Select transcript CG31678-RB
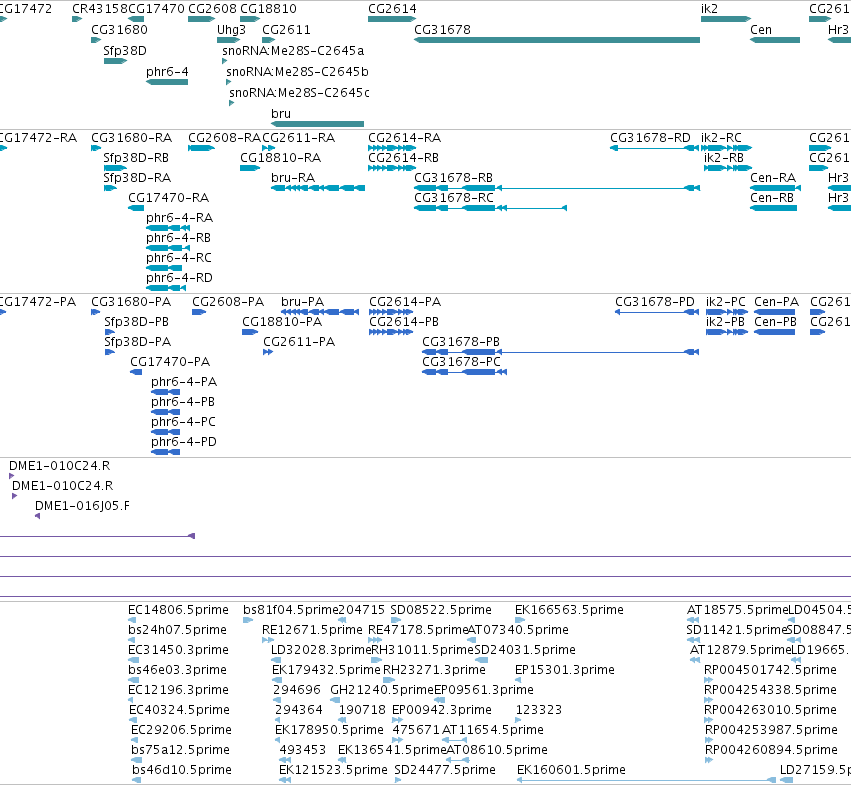Viewport: 851px width, 785px height. (557, 188)
